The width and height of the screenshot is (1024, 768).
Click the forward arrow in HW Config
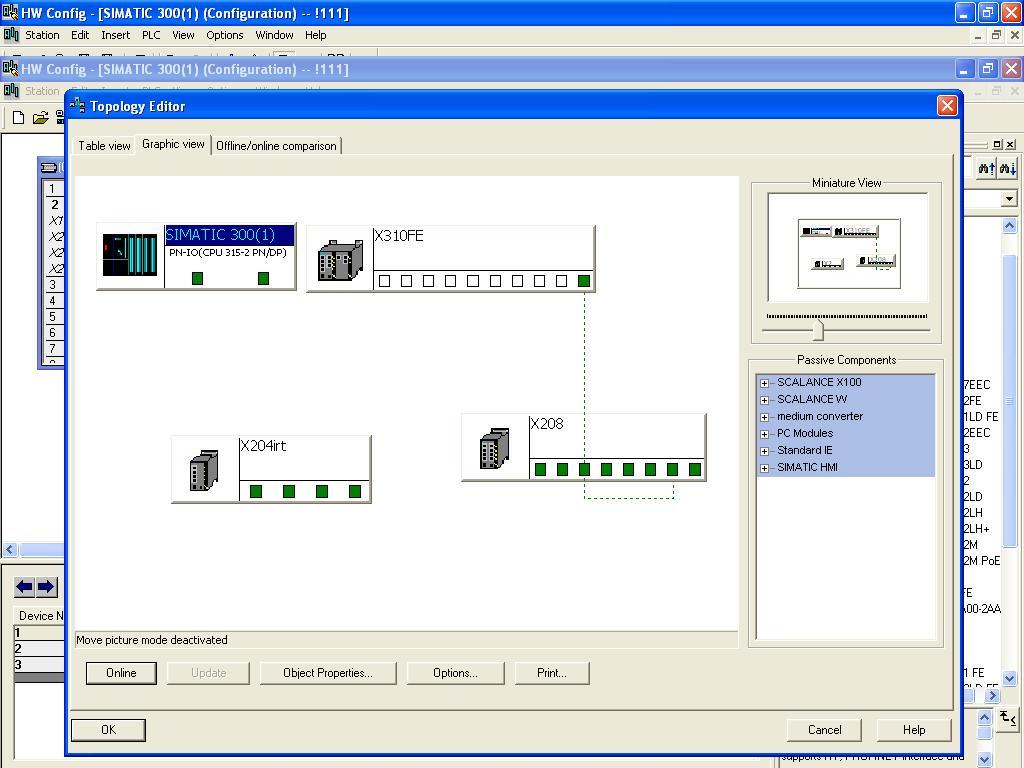pos(46,586)
